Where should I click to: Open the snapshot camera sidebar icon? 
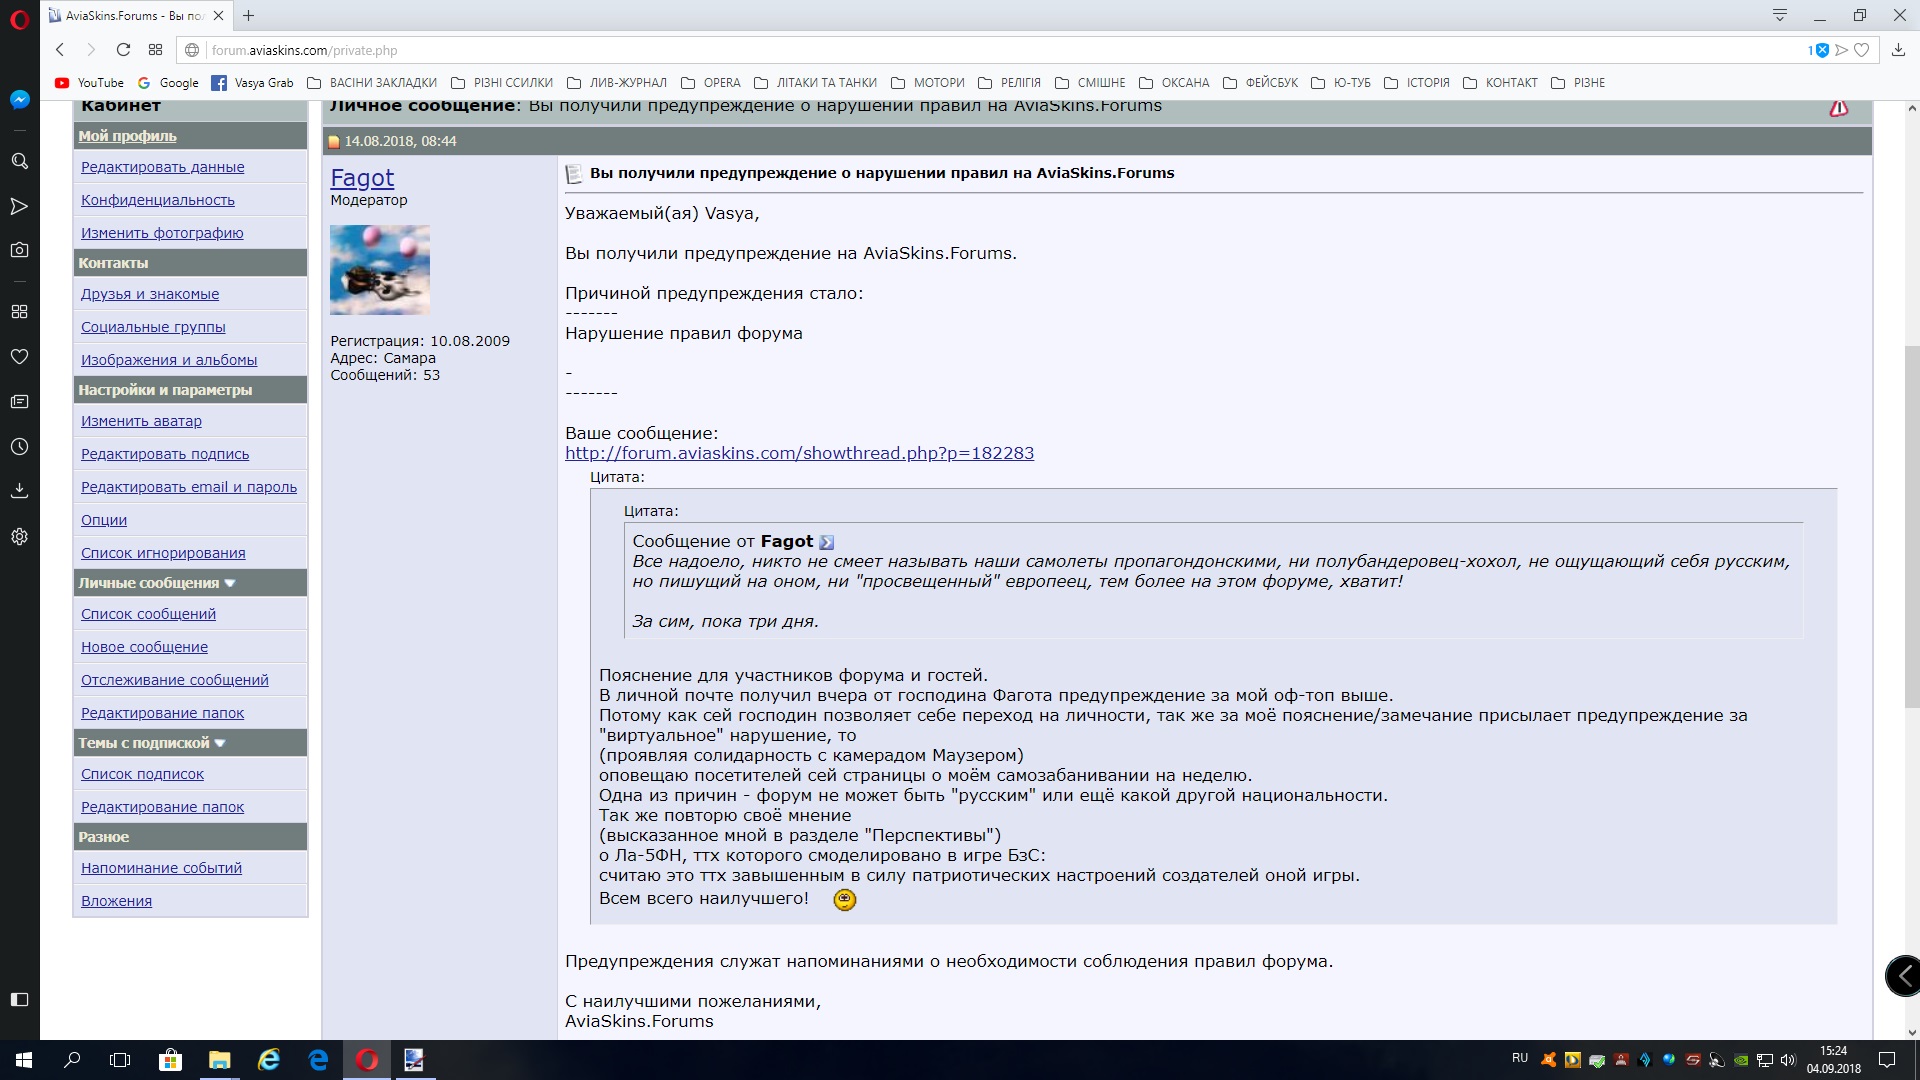coord(19,250)
